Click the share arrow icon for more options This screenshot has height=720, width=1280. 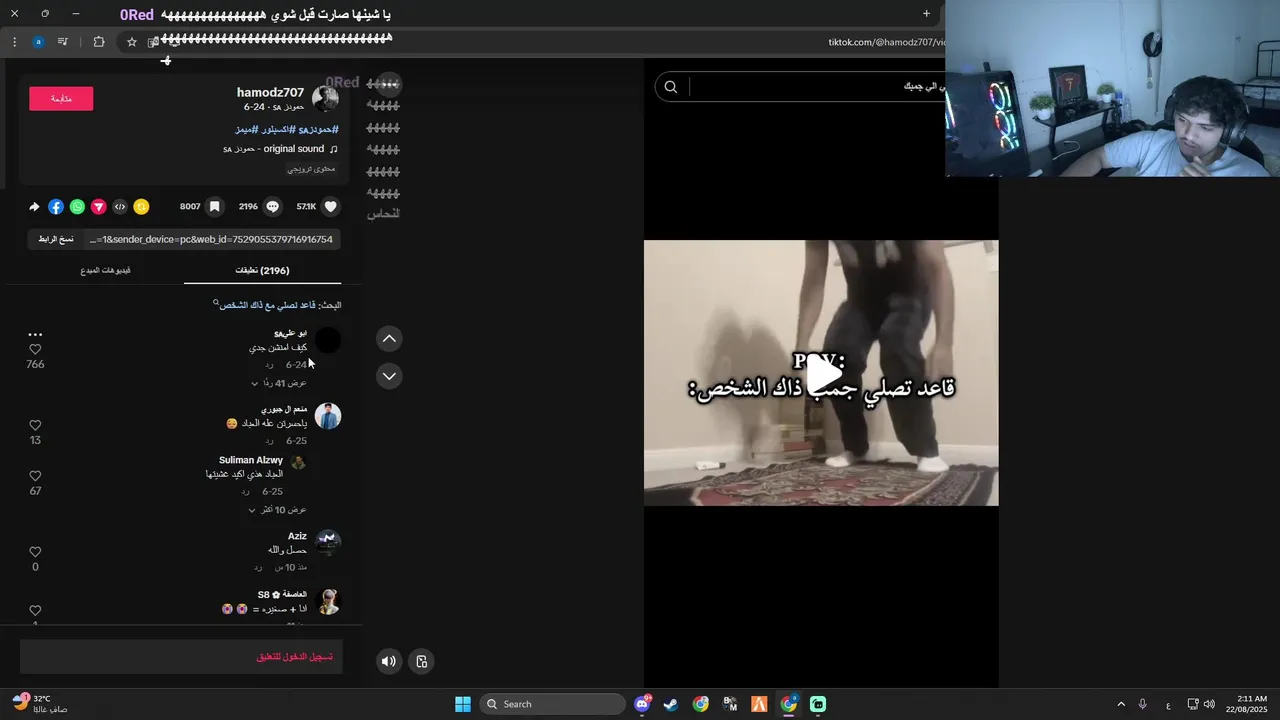tap(34, 207)
